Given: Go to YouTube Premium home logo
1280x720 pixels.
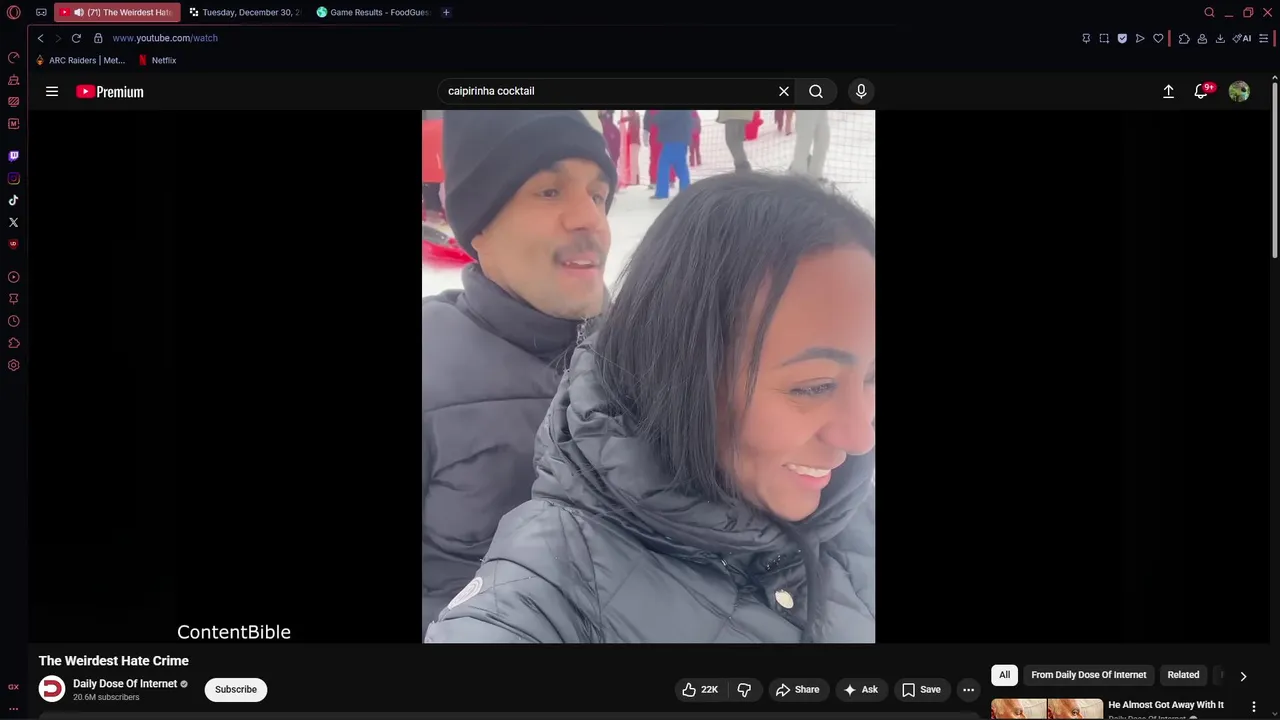Looking at the screenshot, I should pyautogui.click(x=110, y=91).
